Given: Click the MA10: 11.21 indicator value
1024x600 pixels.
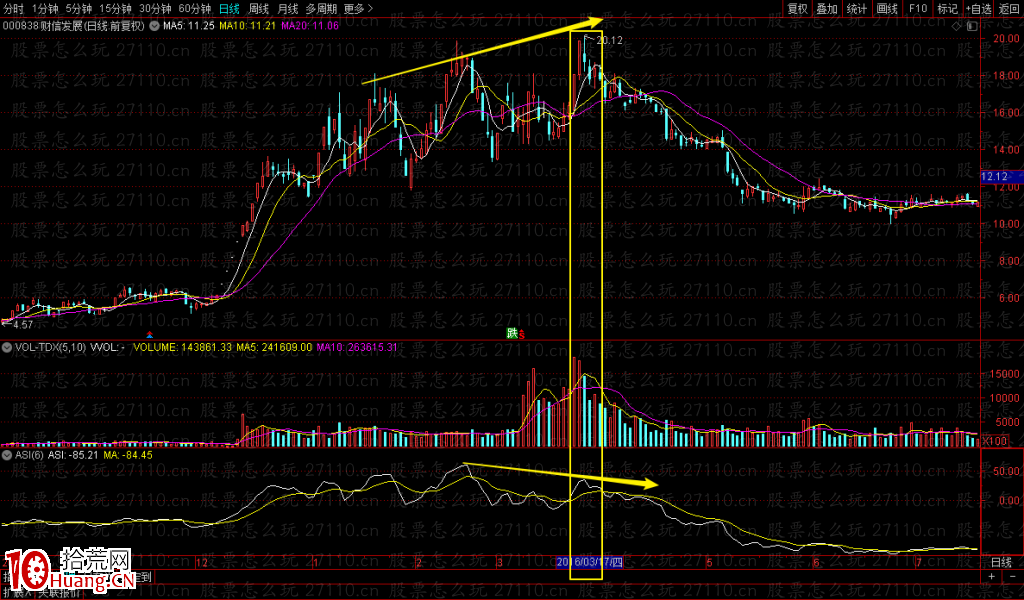Looking at the screenshot, I should [248, 26].
